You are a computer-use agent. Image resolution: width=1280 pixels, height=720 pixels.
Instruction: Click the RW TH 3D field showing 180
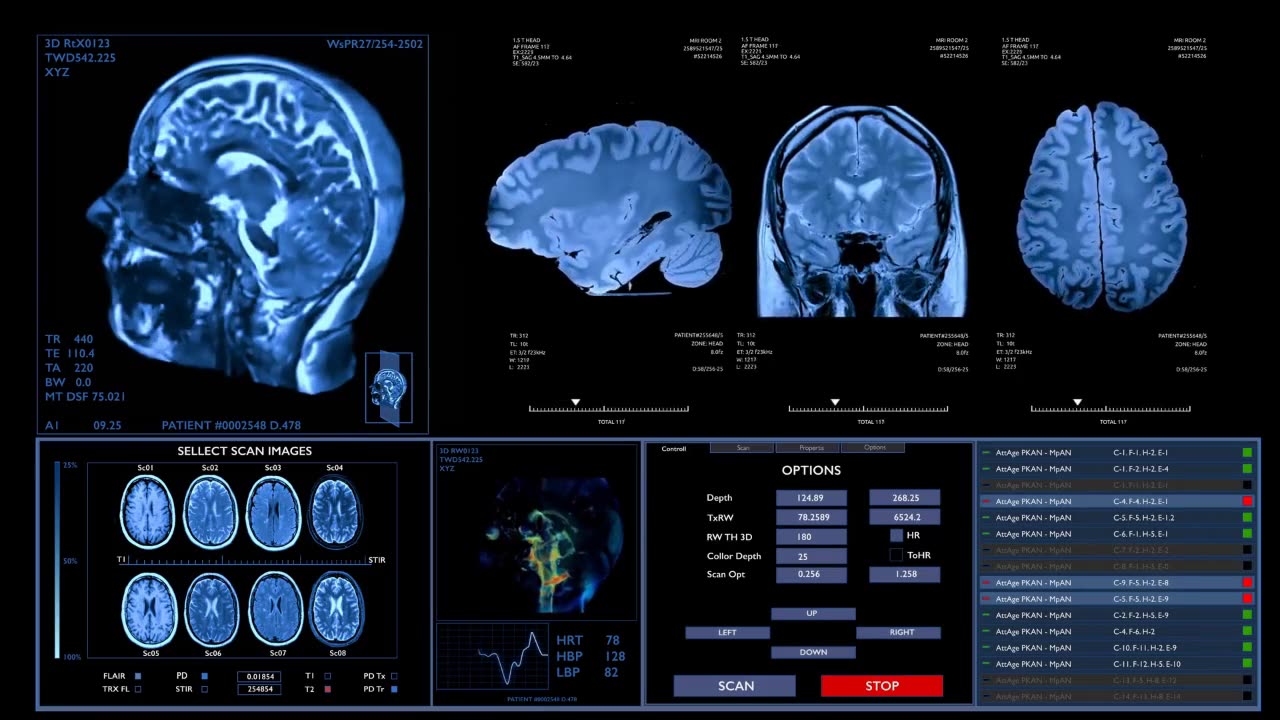[811, 537]
